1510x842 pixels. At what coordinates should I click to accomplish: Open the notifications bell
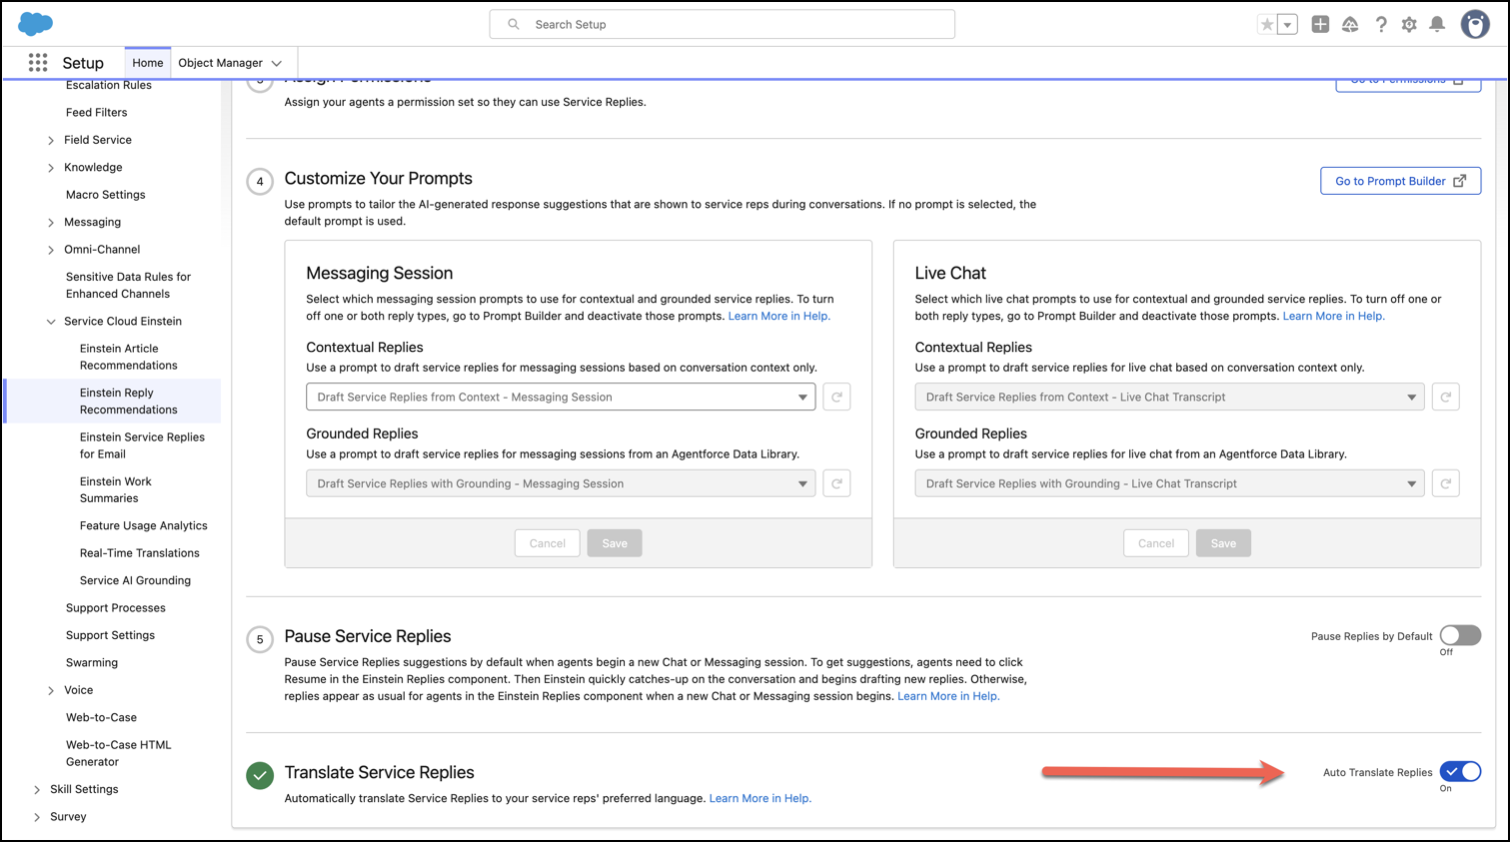pos(1437,25)
